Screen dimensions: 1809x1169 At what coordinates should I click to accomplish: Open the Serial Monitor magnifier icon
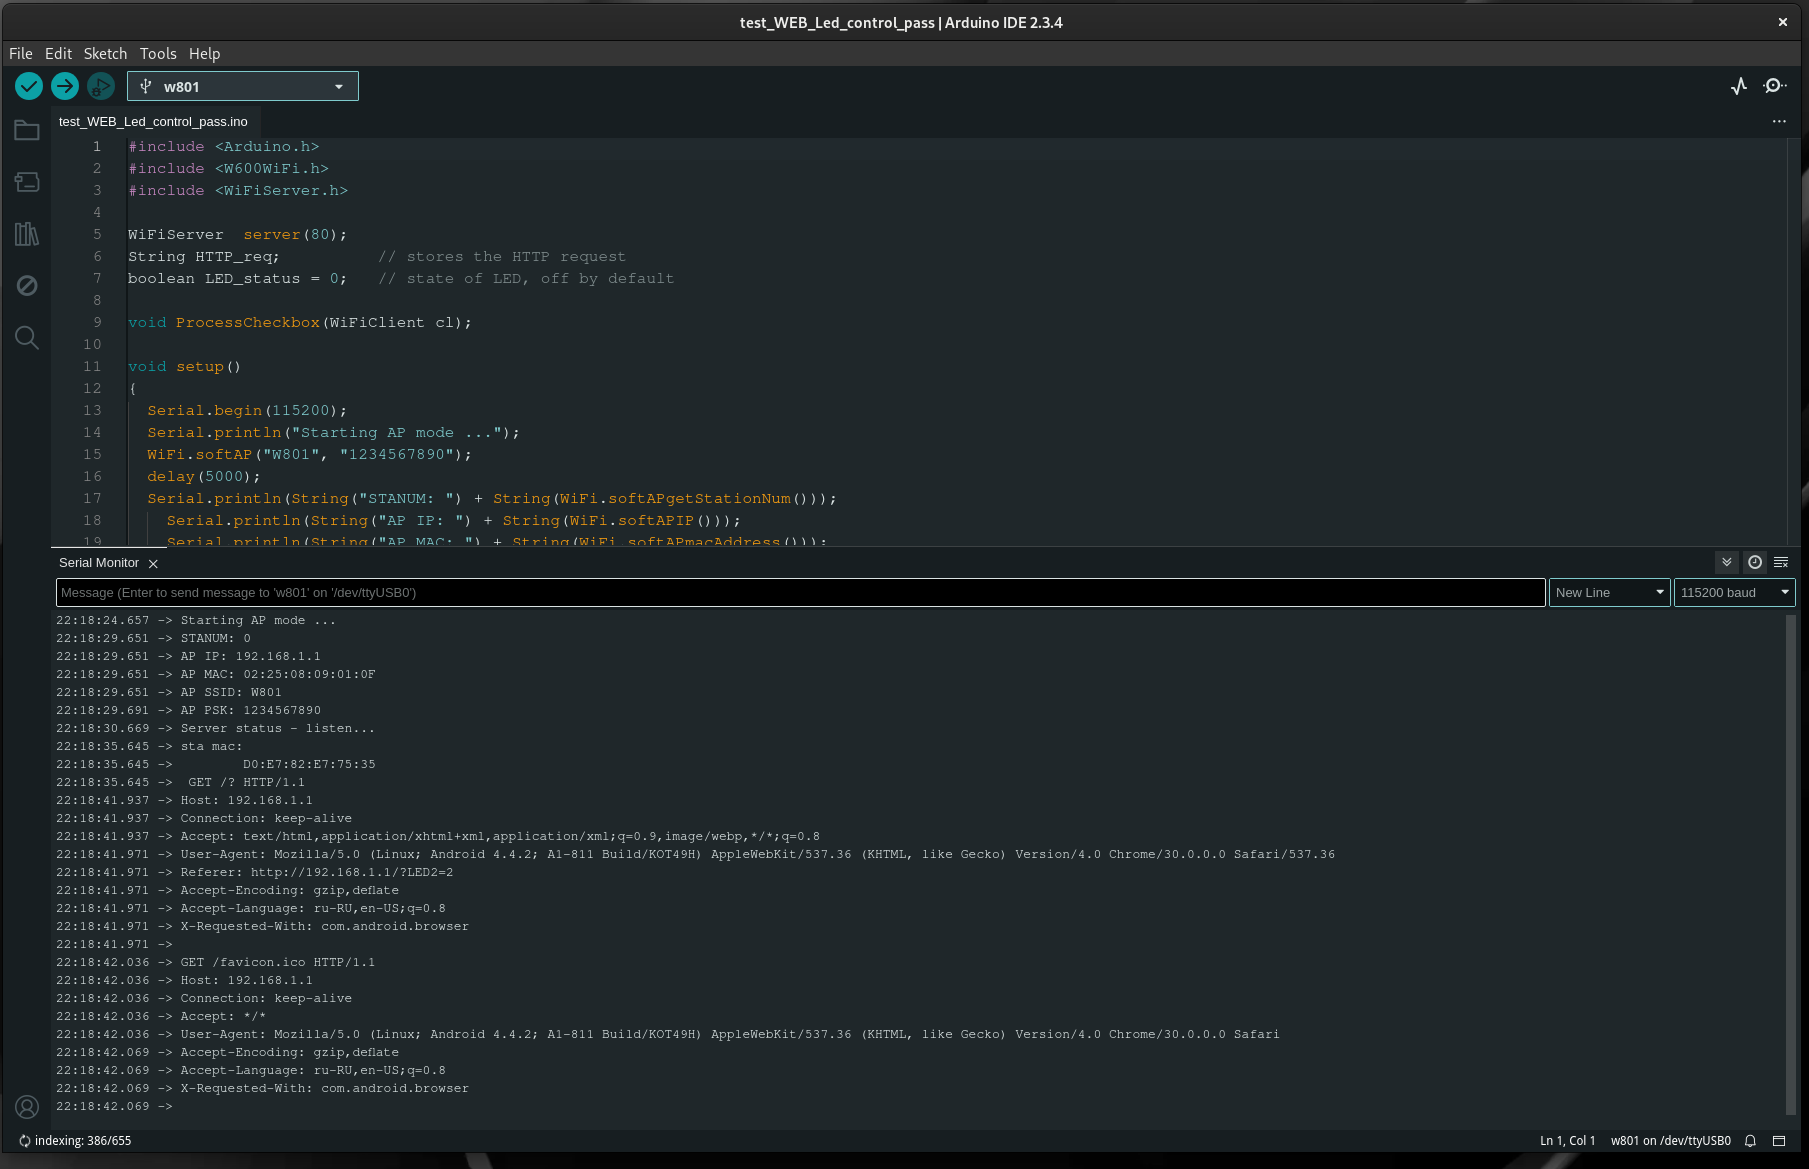(1775, 86)
